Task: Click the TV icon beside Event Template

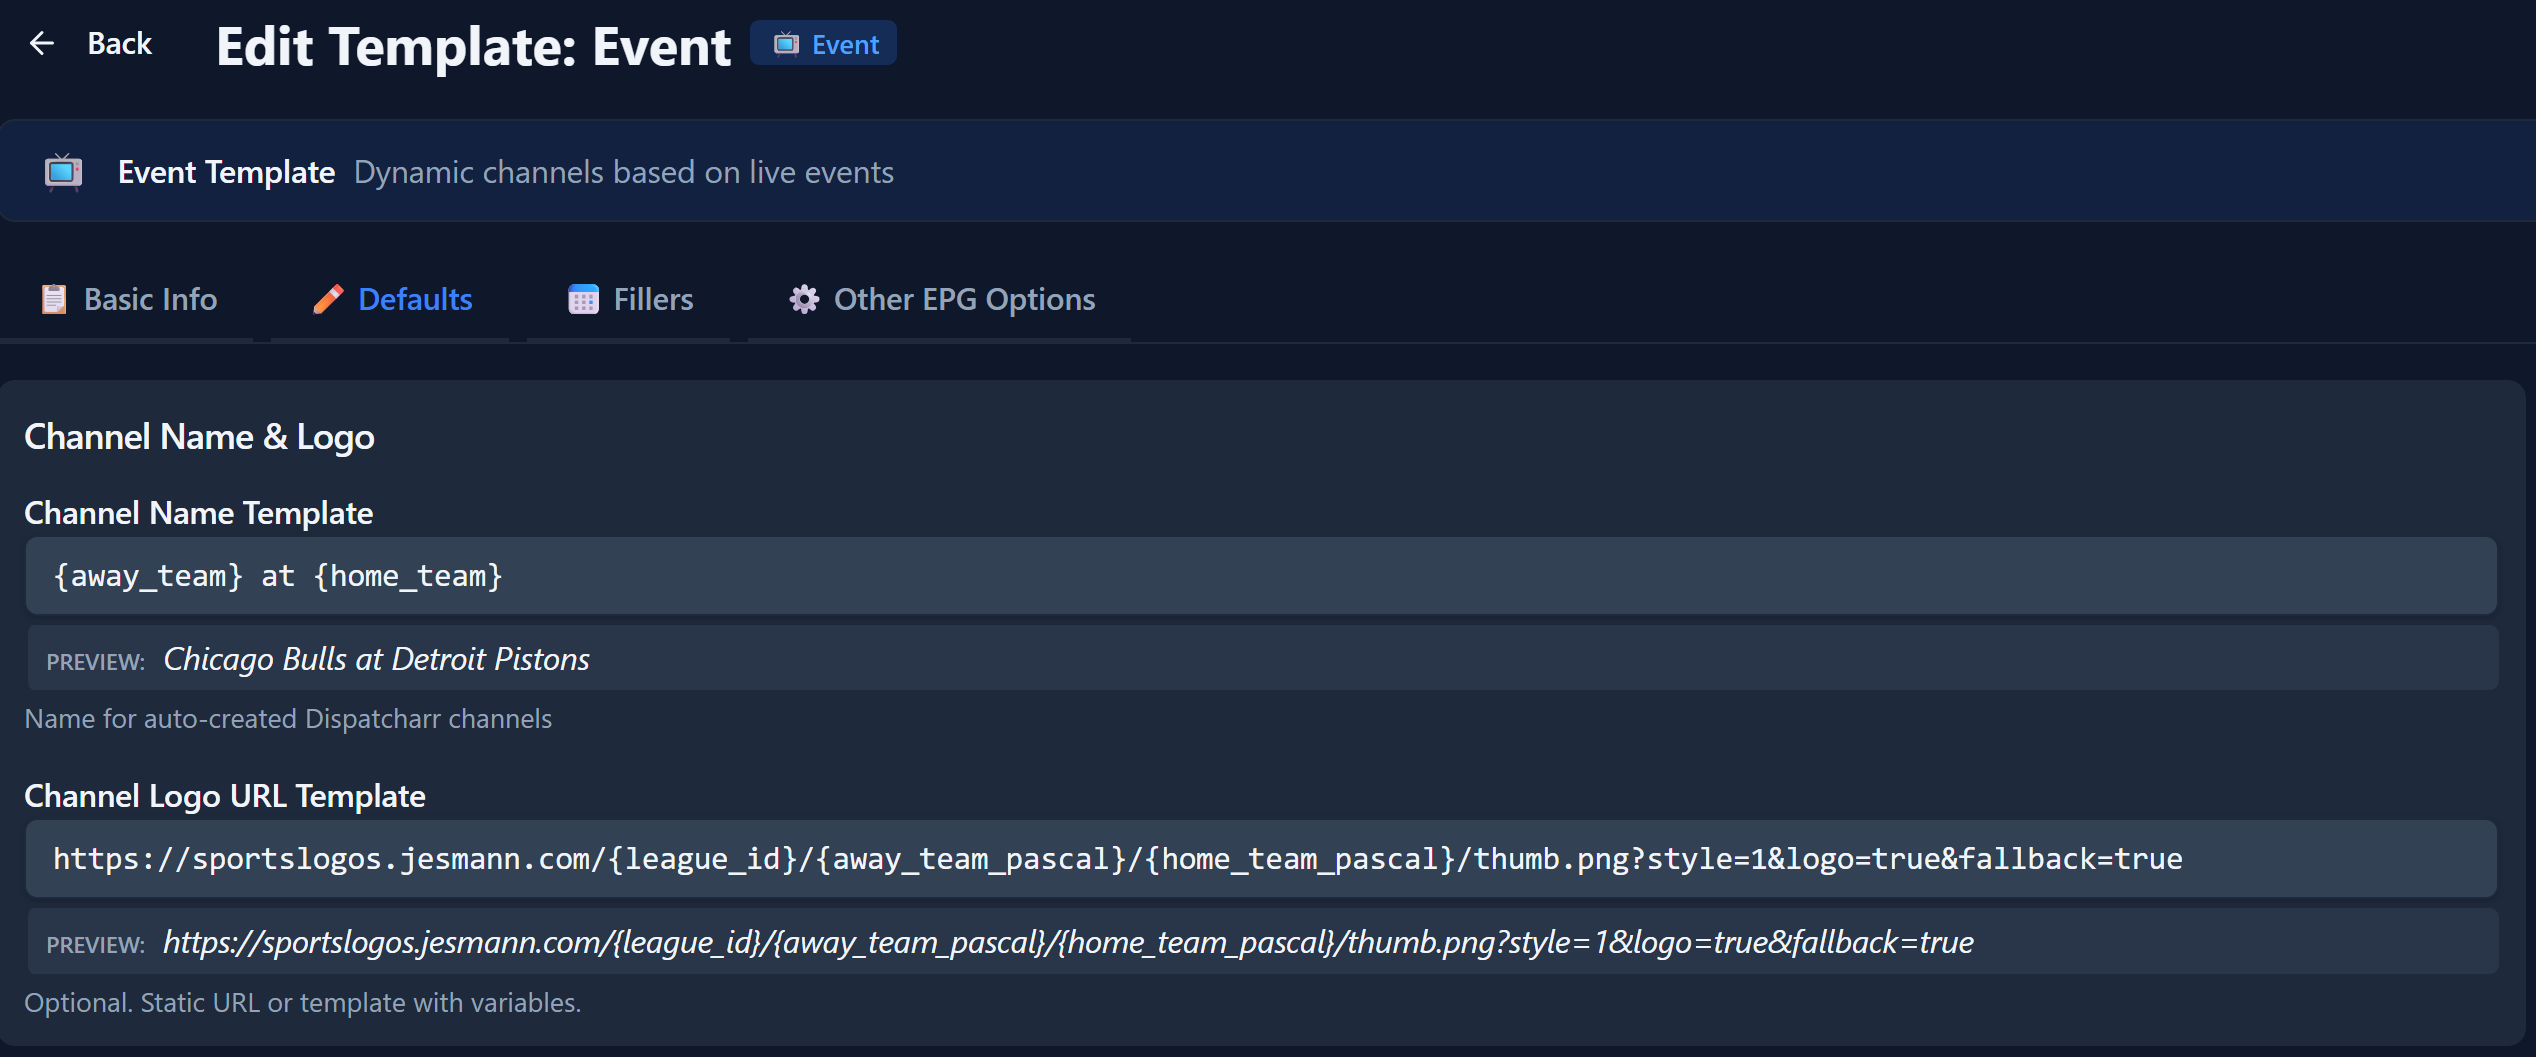Action: coord(63,172)
